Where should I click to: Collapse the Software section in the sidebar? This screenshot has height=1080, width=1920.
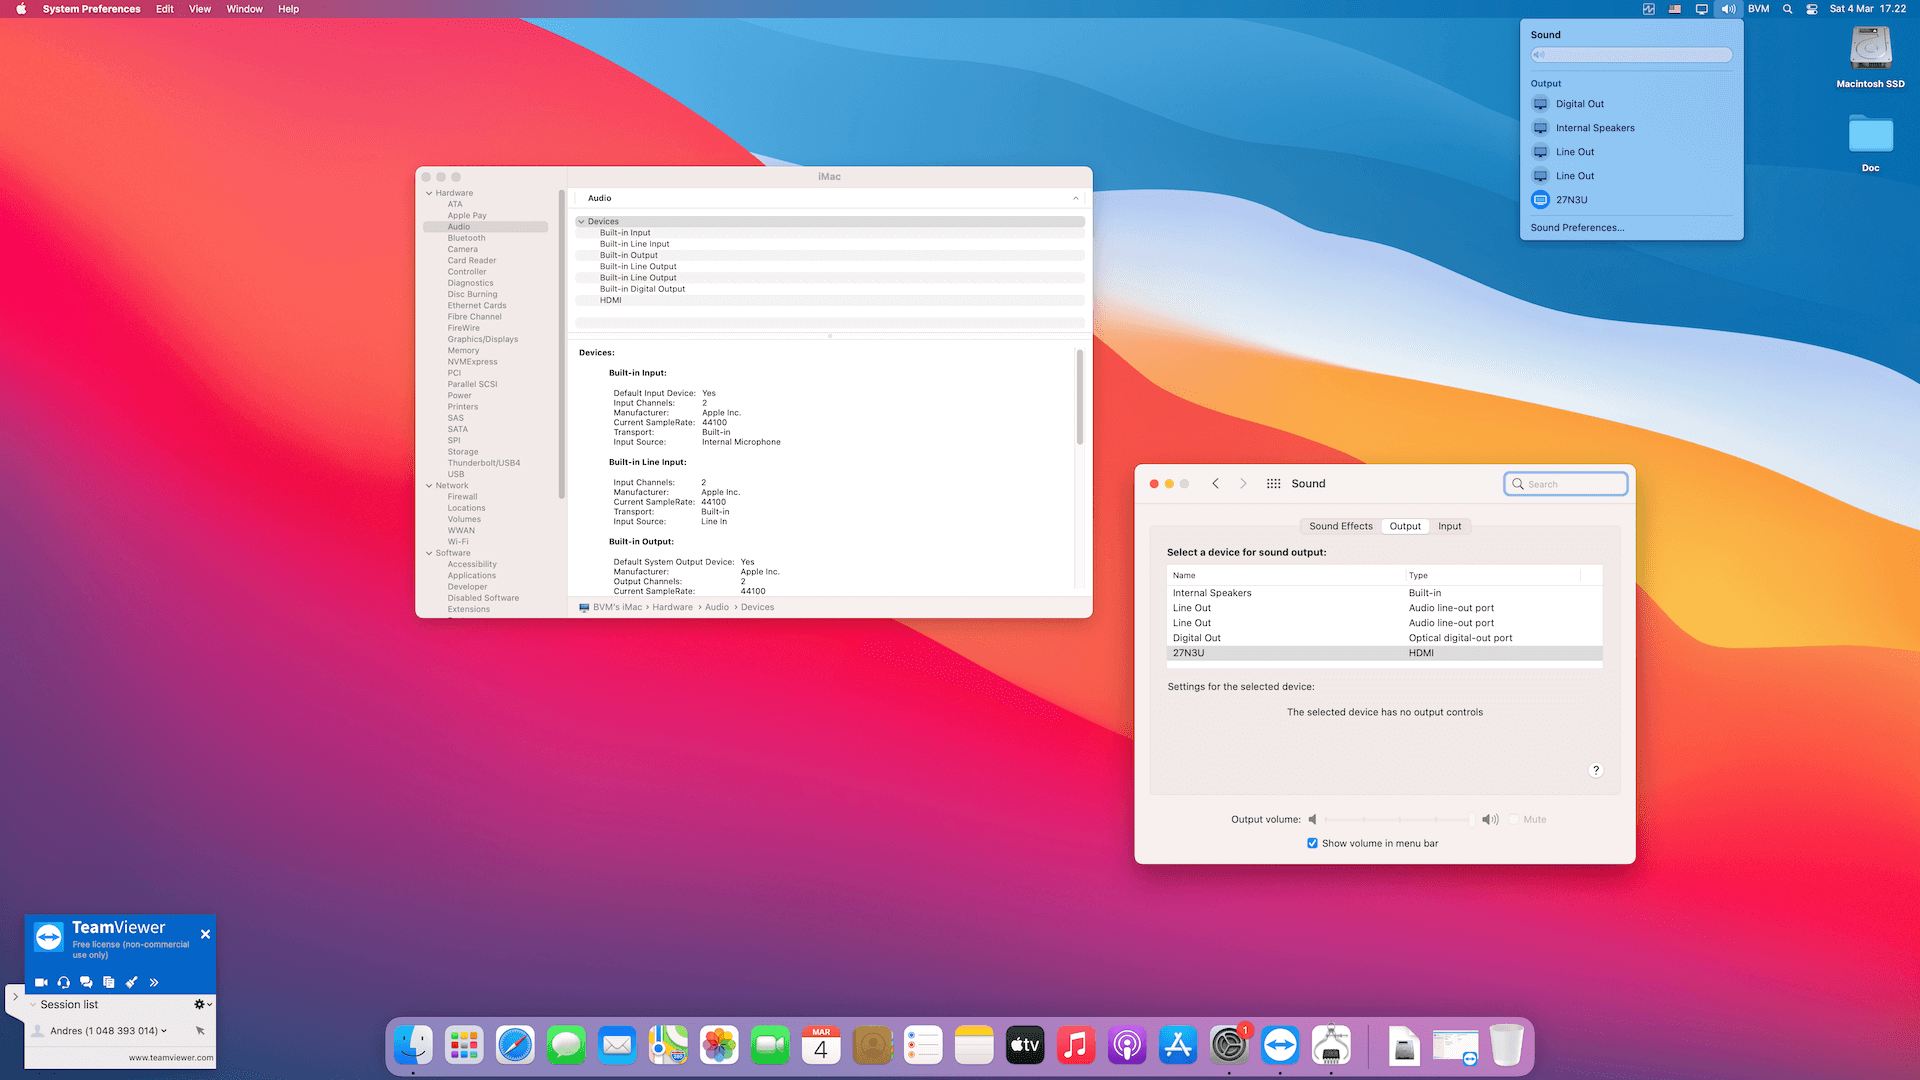(429, 553)
